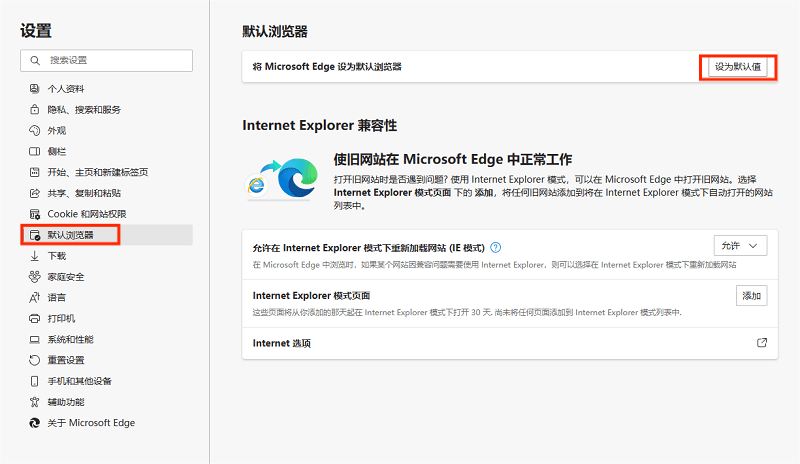Click the 系统和性能 laptop icon
Image resolution: width=800 pixels, height=464 pixels.
tap(34, 339)
